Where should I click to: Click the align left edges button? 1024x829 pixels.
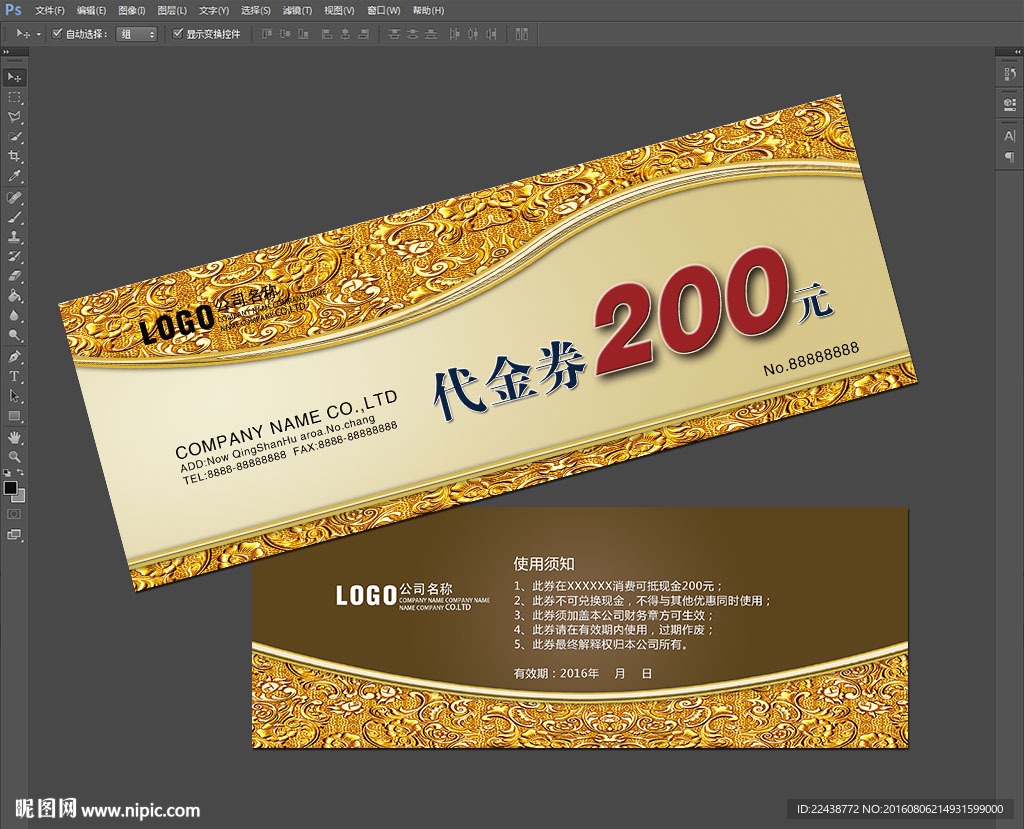click(x=327, y=34)
